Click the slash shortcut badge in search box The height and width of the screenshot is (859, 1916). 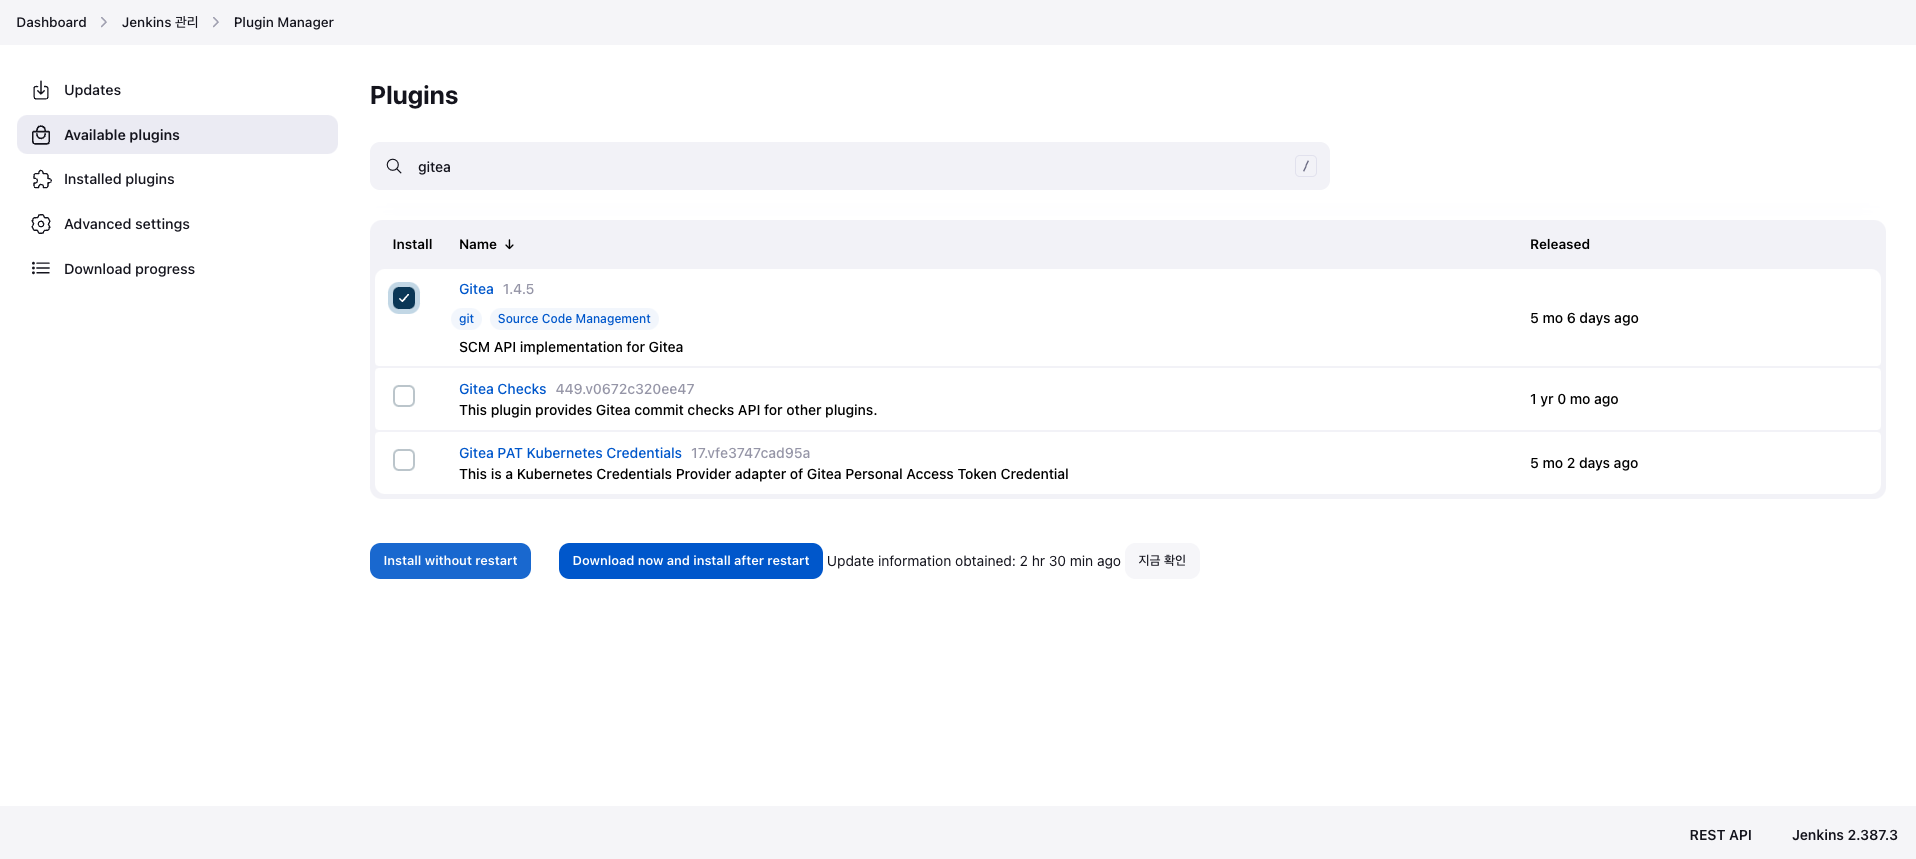pyautogui.click(x=1305, y=166)
